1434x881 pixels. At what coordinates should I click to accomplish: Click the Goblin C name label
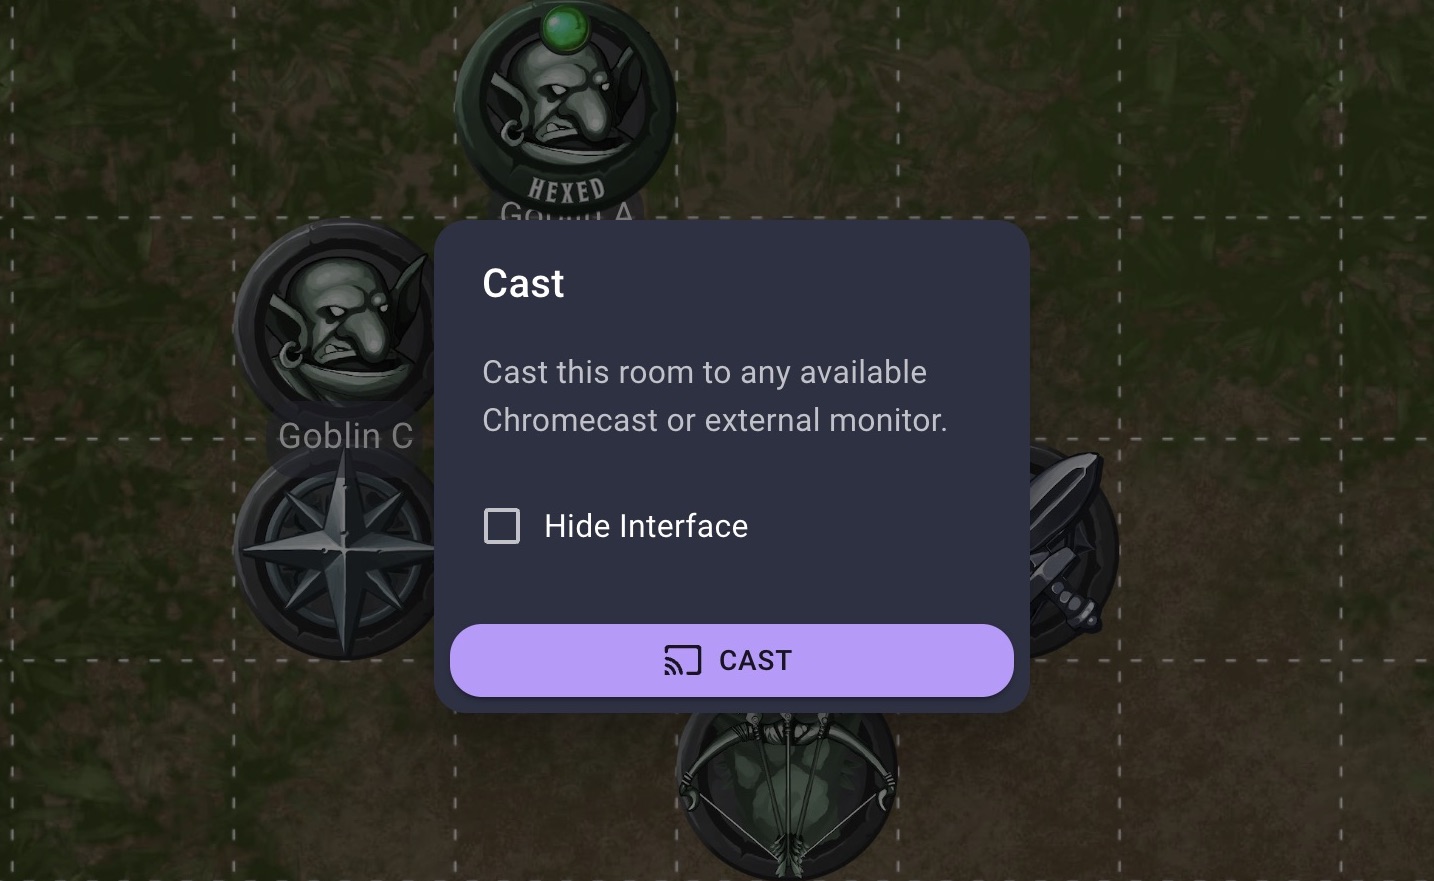point(345,436)
